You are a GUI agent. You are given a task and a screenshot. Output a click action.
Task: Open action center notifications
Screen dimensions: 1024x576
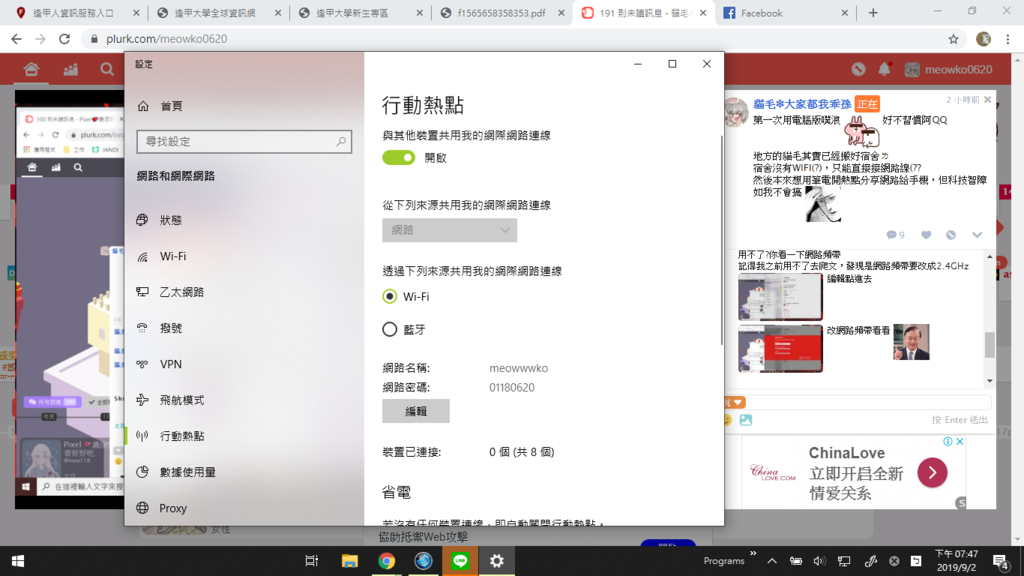pos(1001,561)
